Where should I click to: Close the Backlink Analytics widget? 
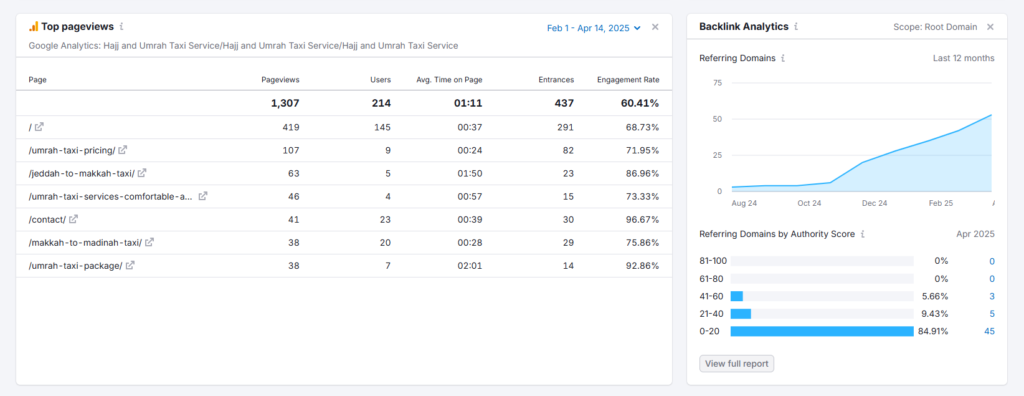[x=990, y=27]
